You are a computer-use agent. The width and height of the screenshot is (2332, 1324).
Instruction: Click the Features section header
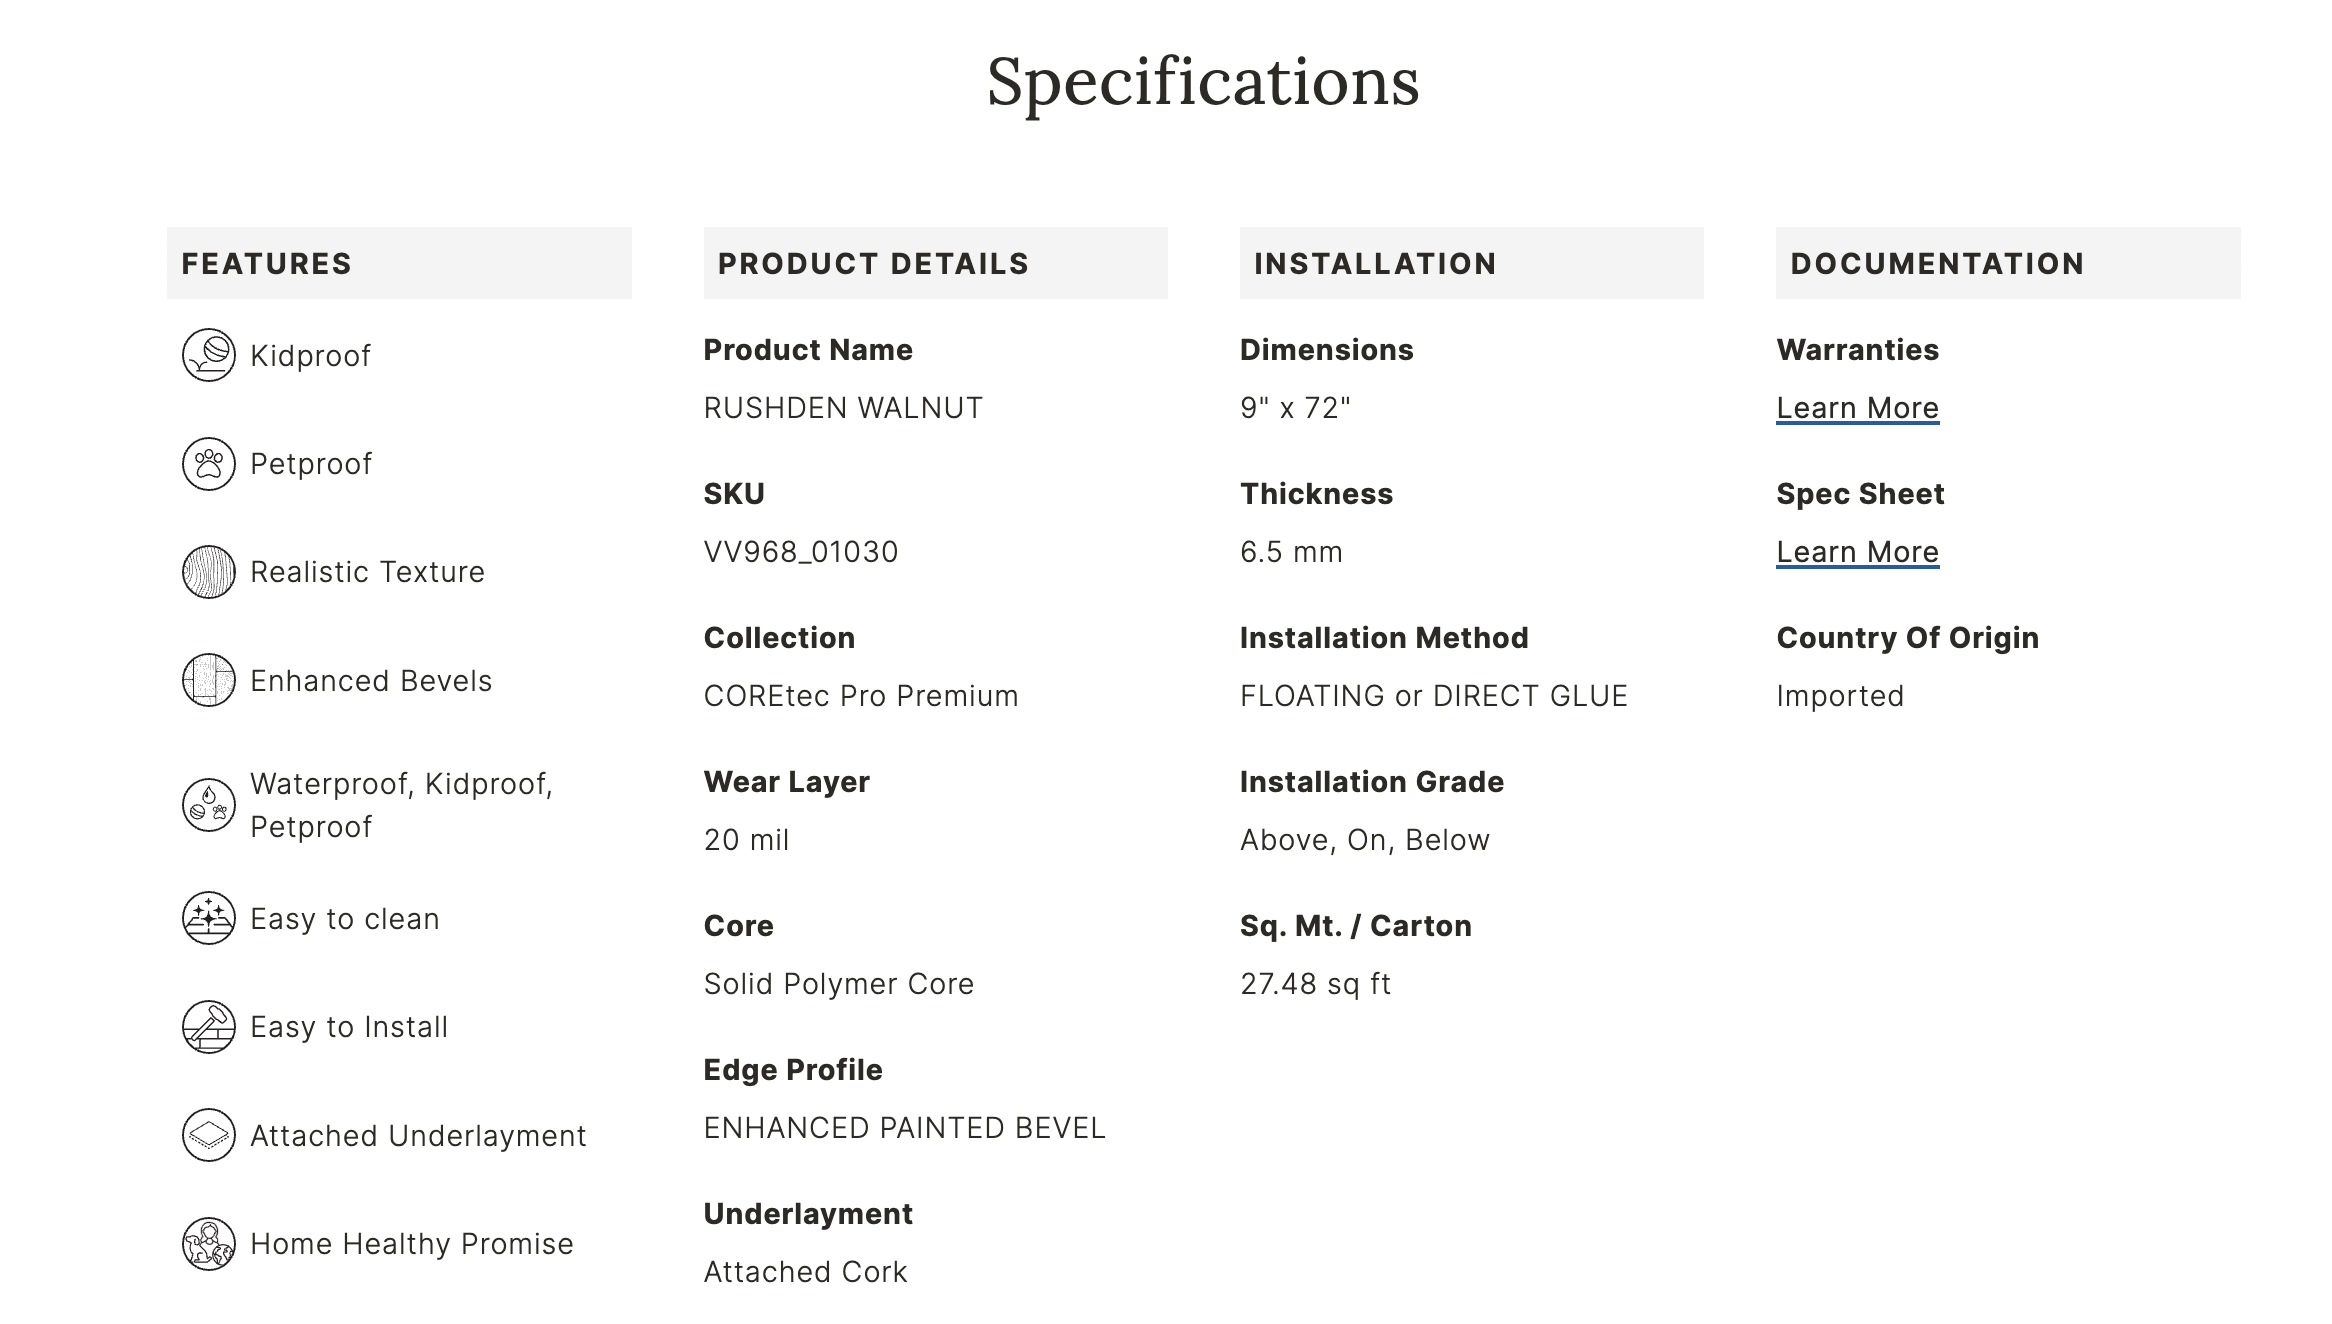(x=266, y=264)
